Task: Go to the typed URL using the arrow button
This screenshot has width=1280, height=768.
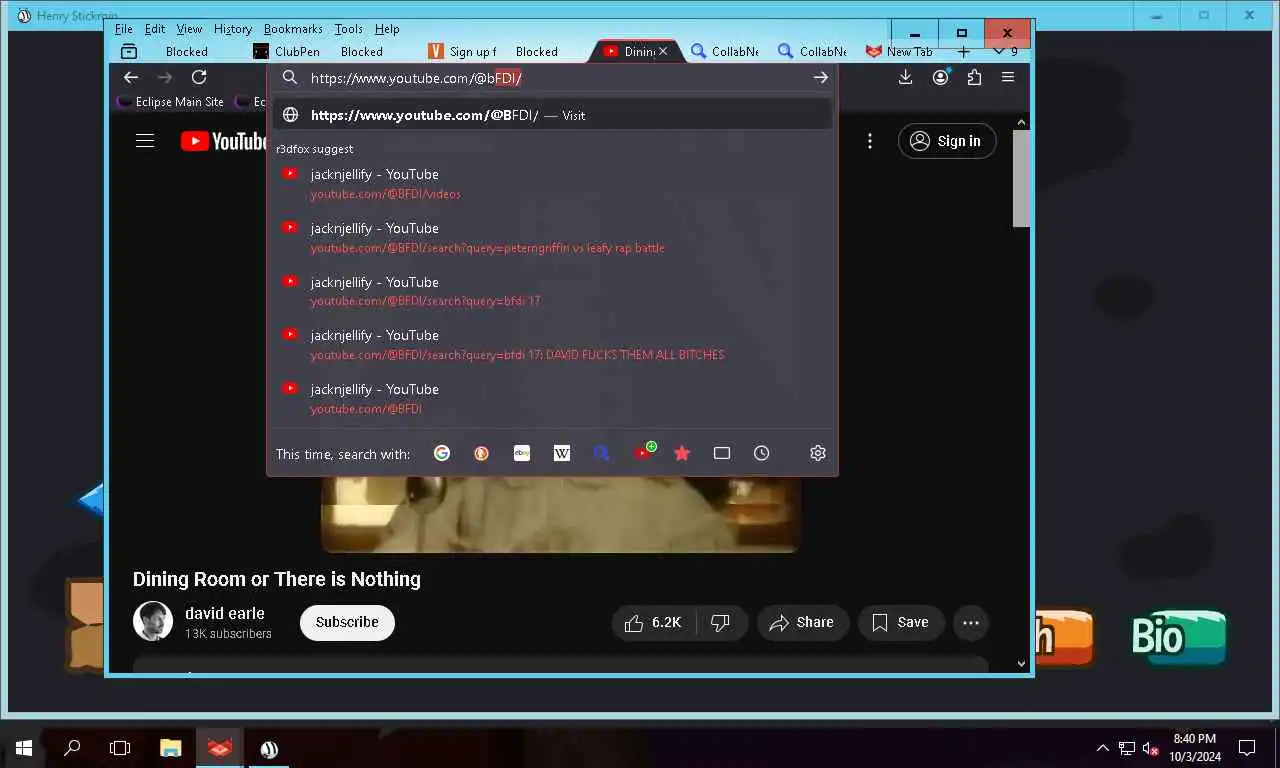Action: (820, 77)
